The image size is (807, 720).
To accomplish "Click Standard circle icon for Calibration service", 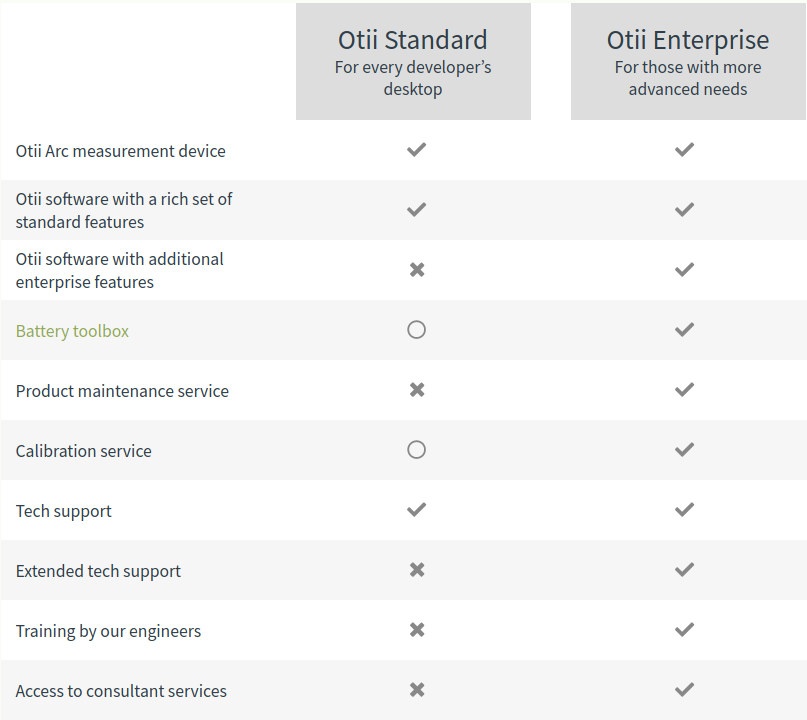I will (x=416, y=450).
